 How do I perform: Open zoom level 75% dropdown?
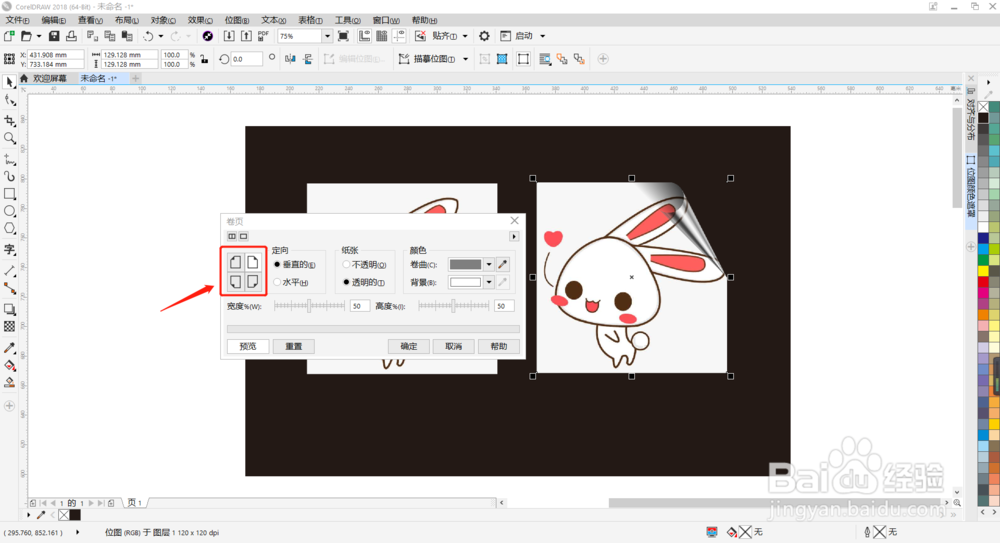327,36
